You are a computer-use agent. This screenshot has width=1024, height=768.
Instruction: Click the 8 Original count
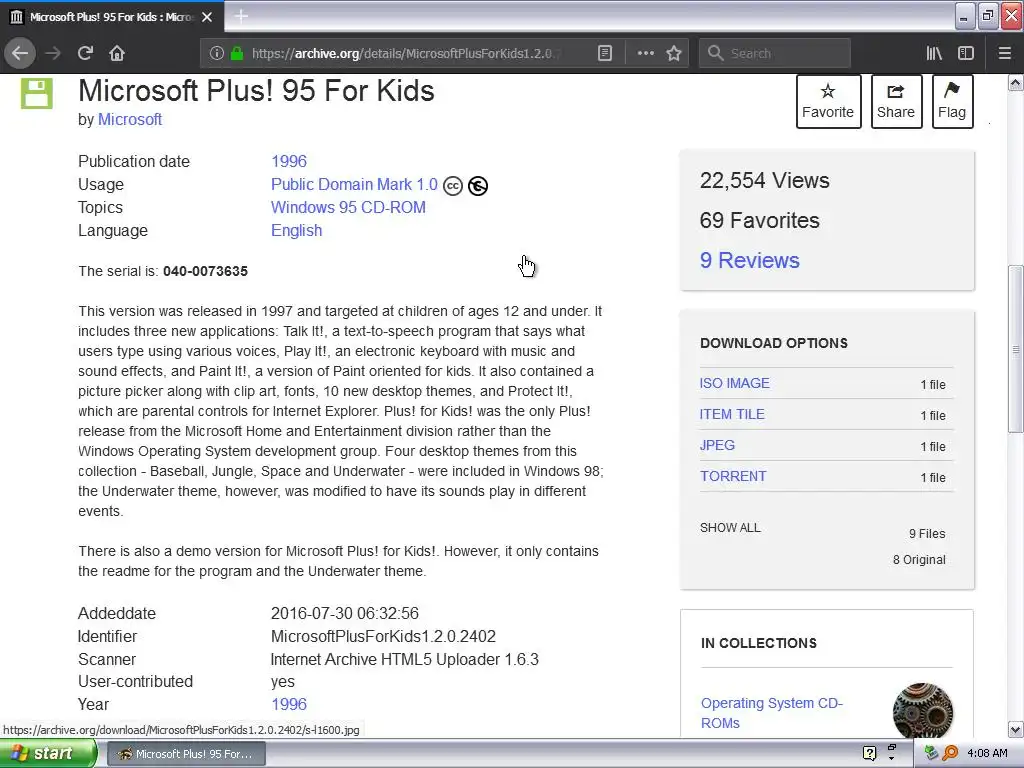click(920, 560)
